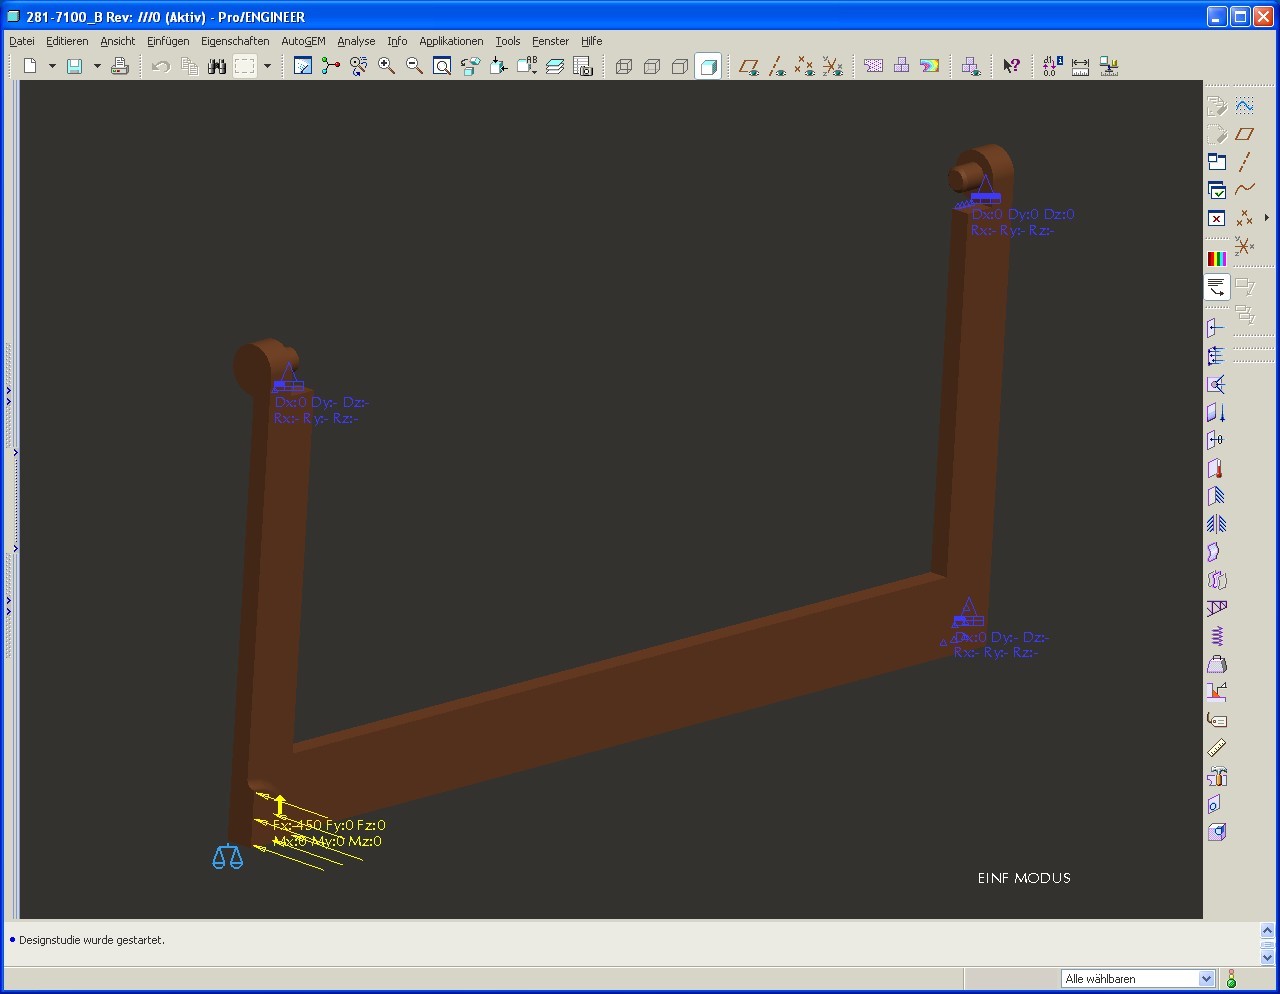Click message area scroll down arrow

pos(1269,958)
